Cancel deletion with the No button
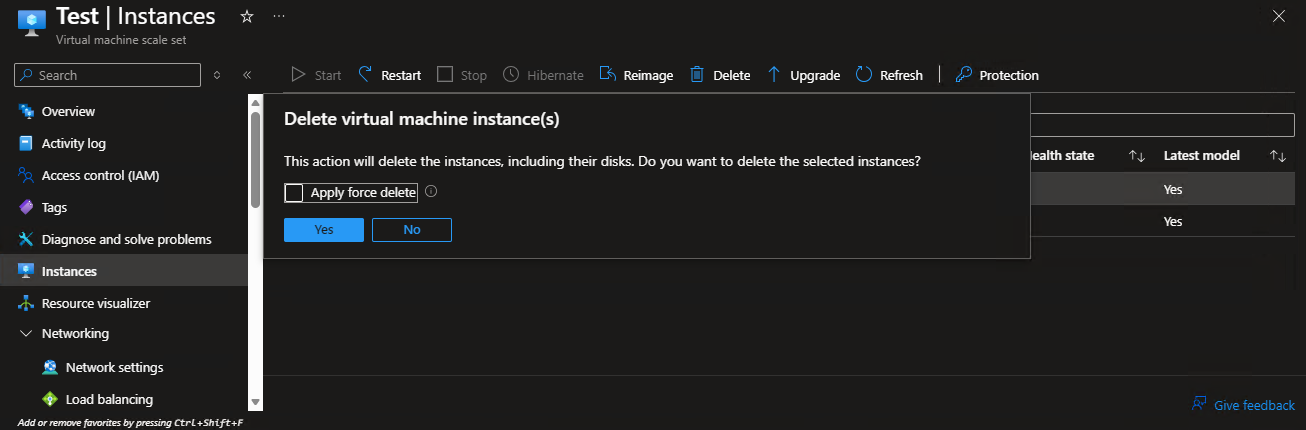 [412, 230]
